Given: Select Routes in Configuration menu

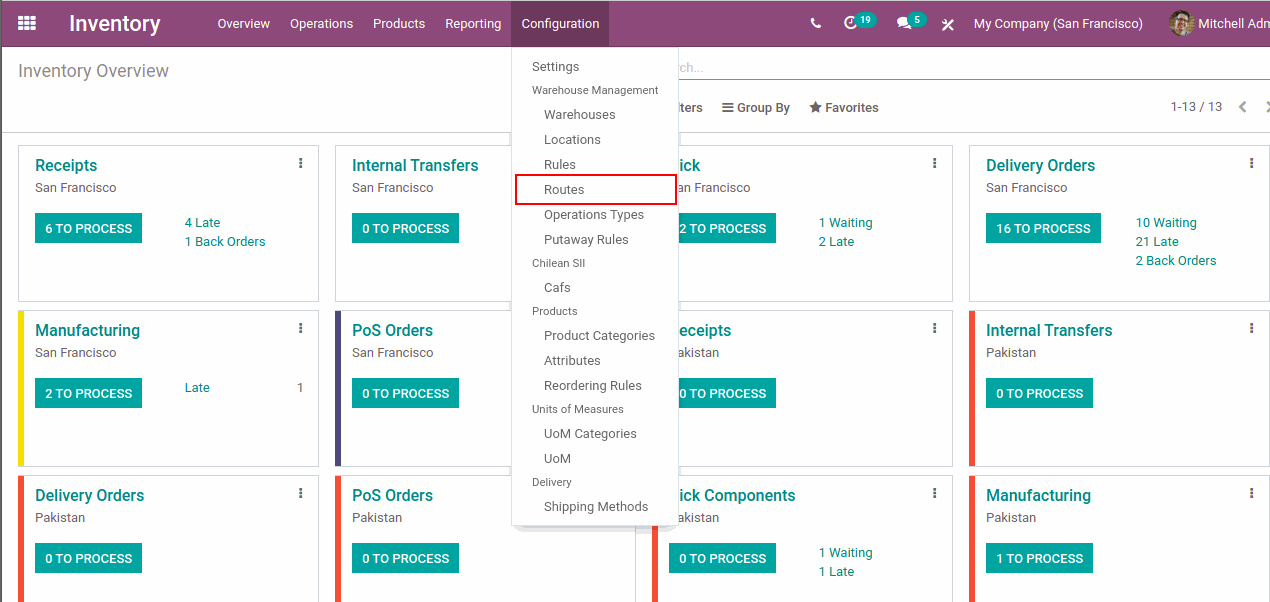Looking at the screenshot, I should pyautogui.click(x=564, y=190).
